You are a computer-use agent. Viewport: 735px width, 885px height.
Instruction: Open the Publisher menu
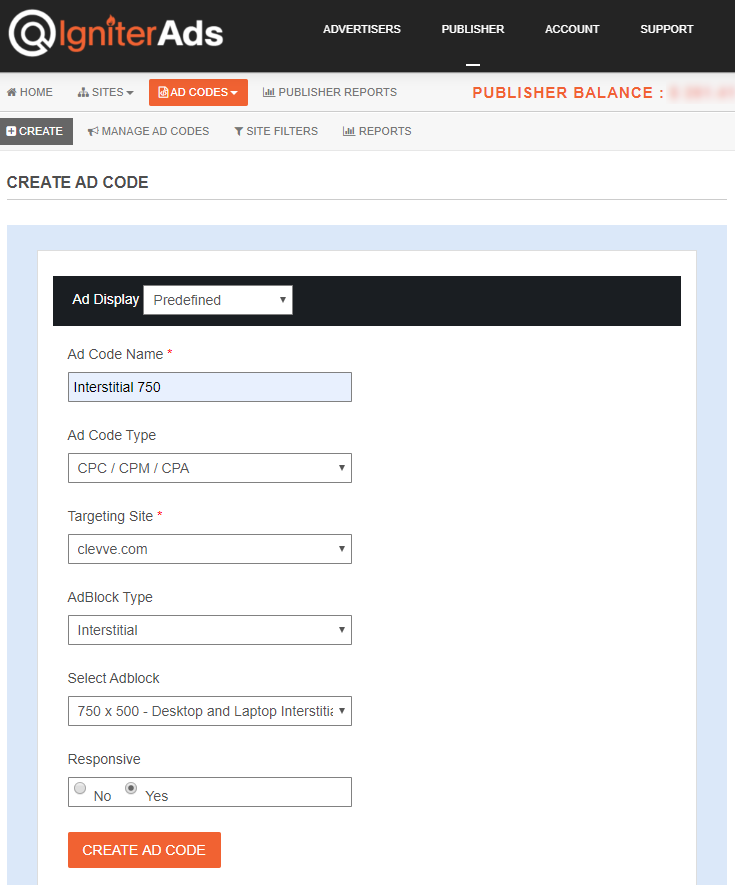coord(472,29)
